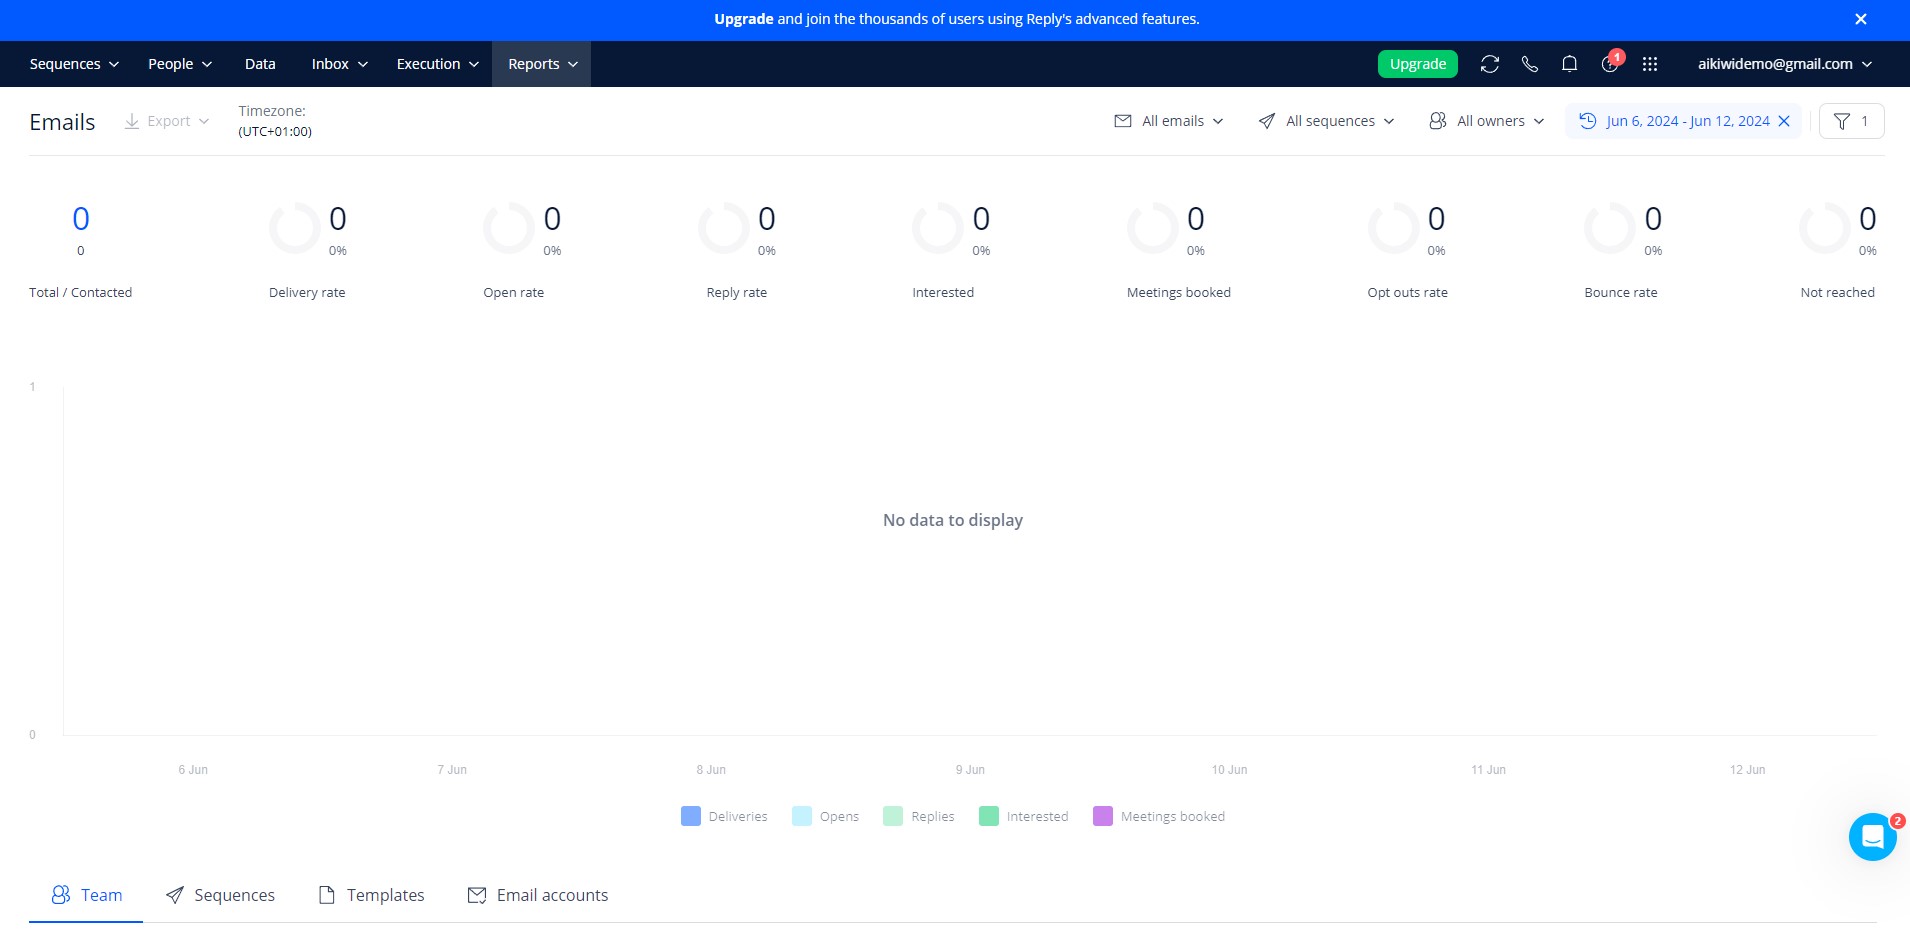Toggle Deliveries series in chart legend

click(724, 816)
